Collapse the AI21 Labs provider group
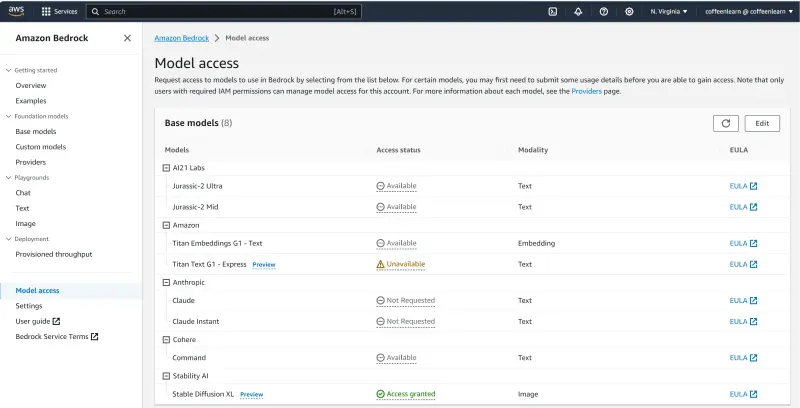Viewport: 800px width, 408px height. [x=166, y=167]
